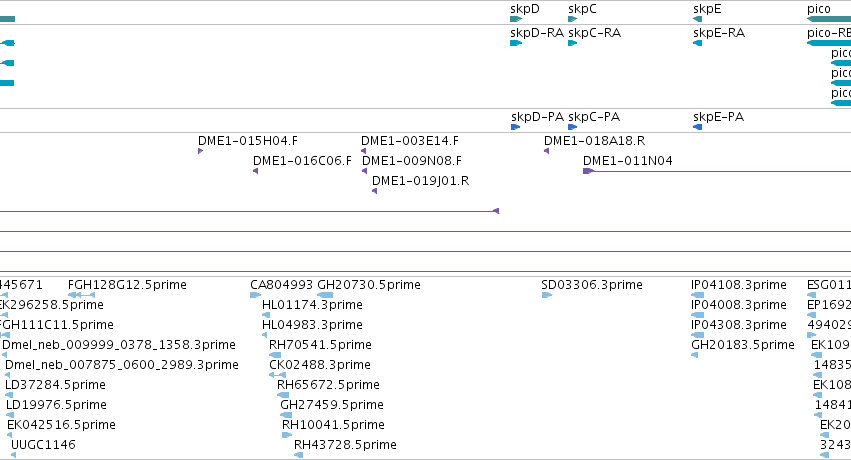Open the Dmel_neb_007875_0600_2989.3prime label
Screen dimensions: 851x460
[x=122, y=365]
